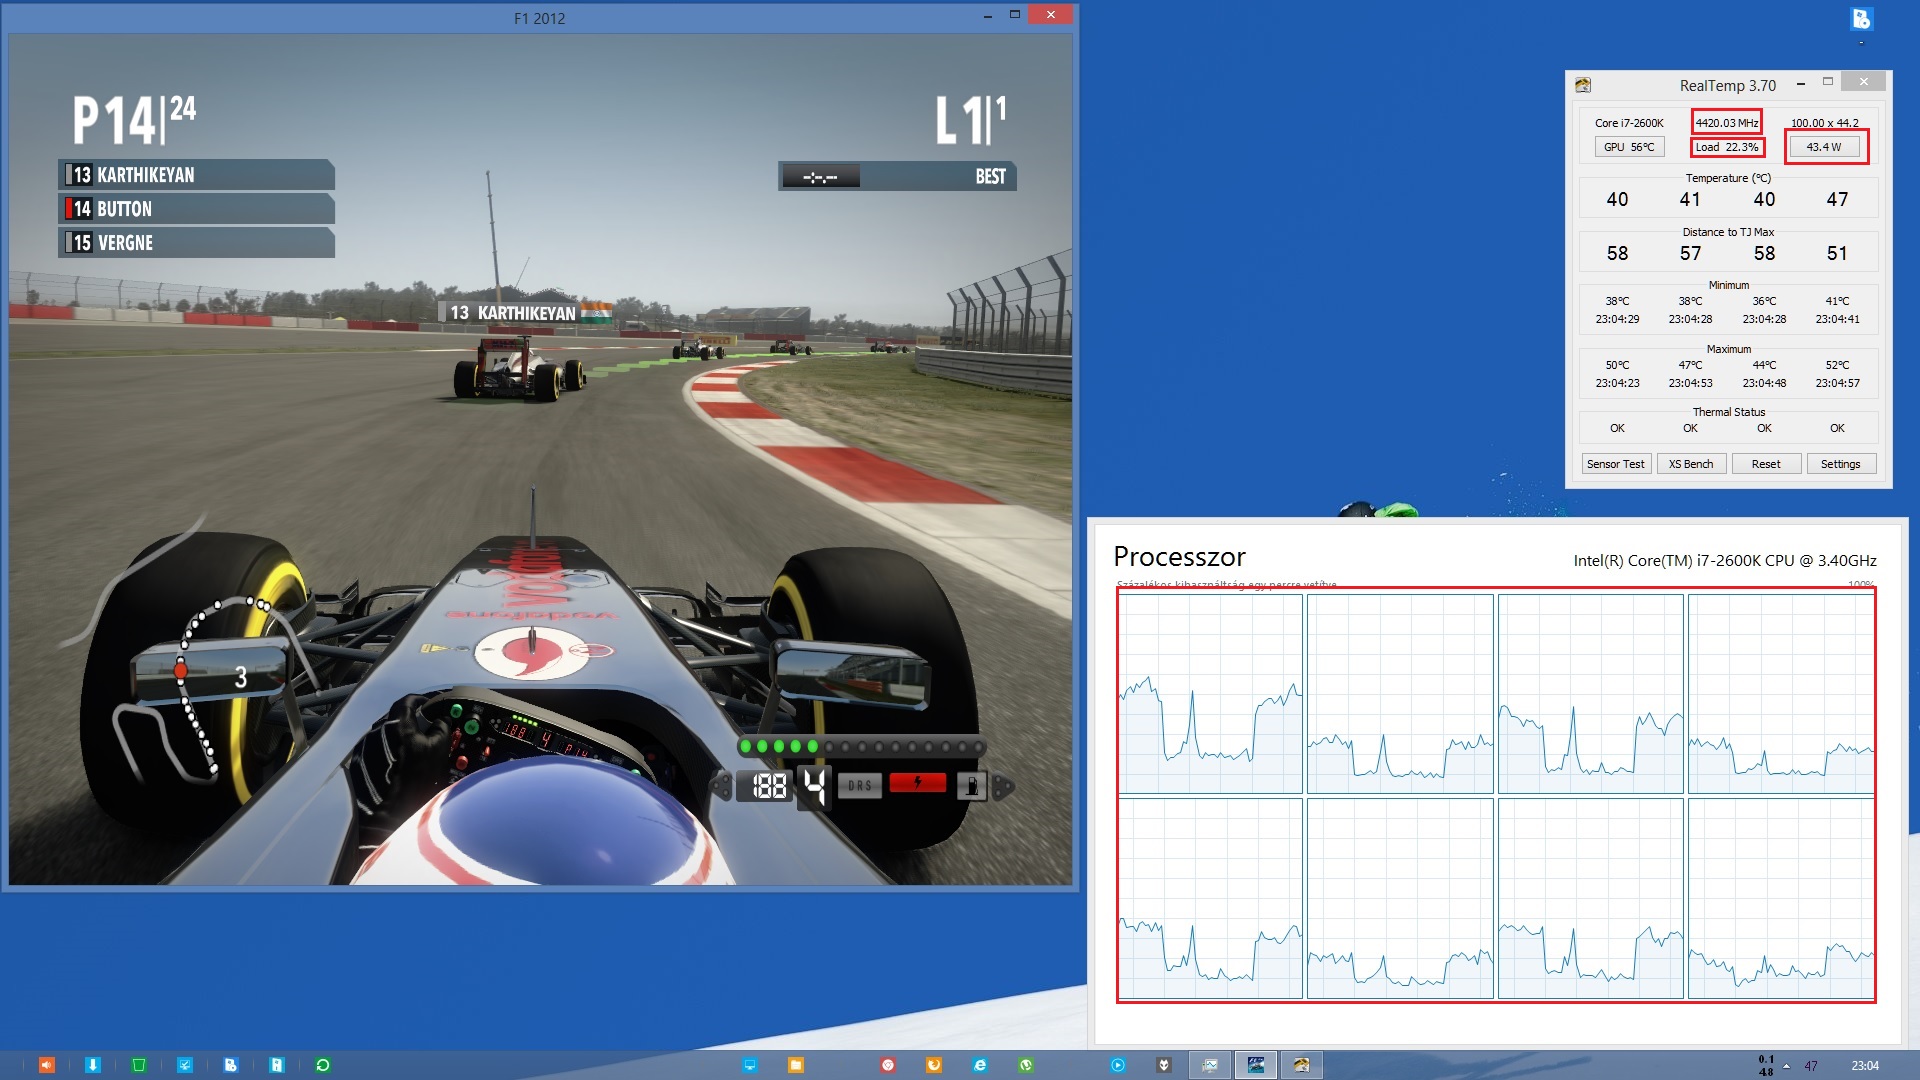Open the blue computer icon in taskbar
This screenshot has height=1080, width=1920.
point(750,1065)
